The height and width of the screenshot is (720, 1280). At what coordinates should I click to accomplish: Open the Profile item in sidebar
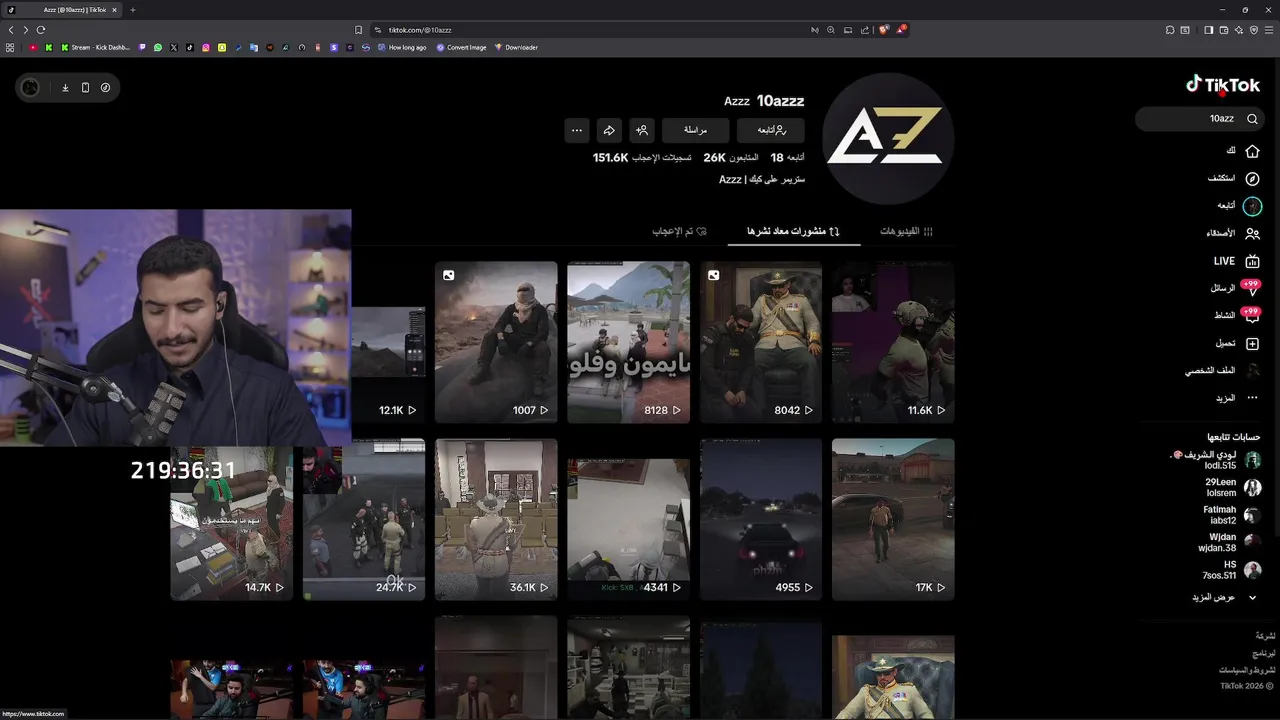pyautogui.click(x=1224, y=370)
